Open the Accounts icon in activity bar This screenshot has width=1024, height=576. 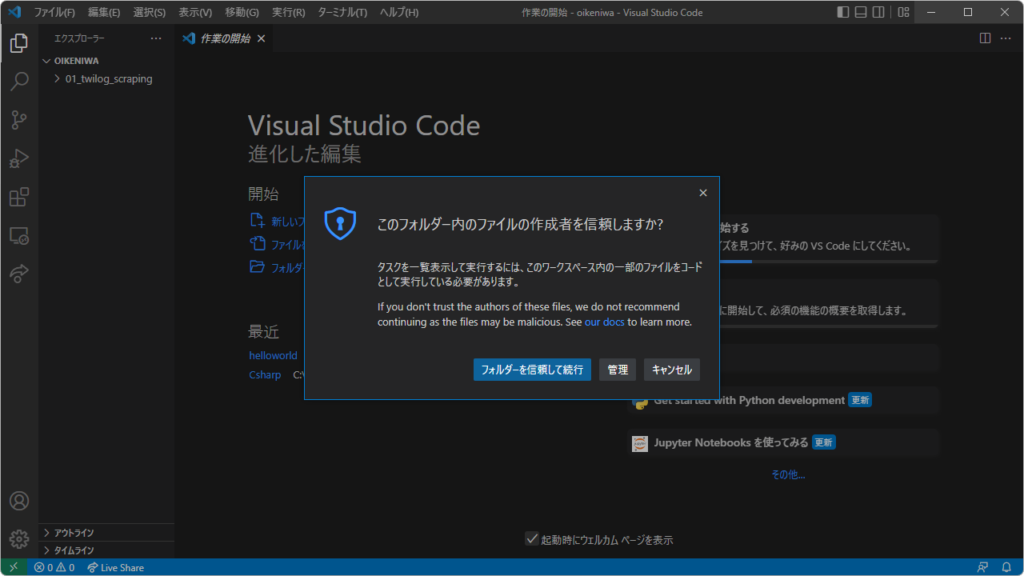tap(19, 500)
